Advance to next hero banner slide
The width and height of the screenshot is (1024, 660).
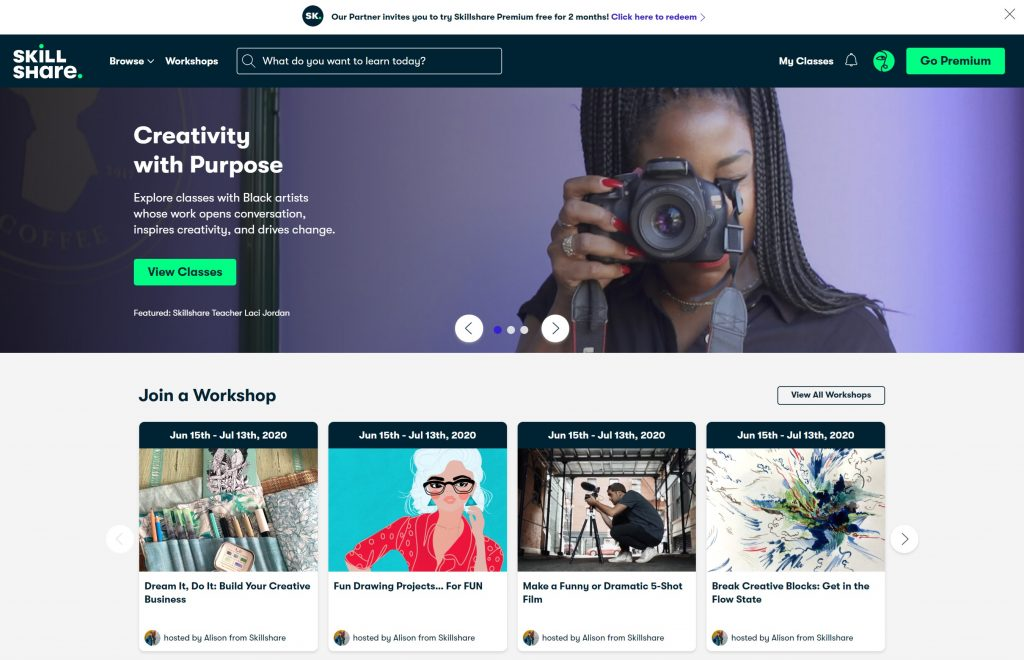coord(555,328)
